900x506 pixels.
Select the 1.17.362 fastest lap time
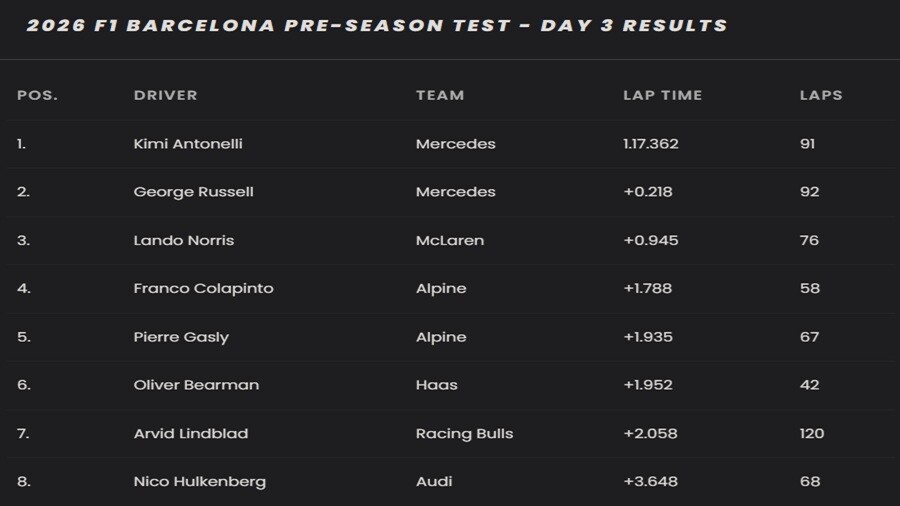(651, 144)
